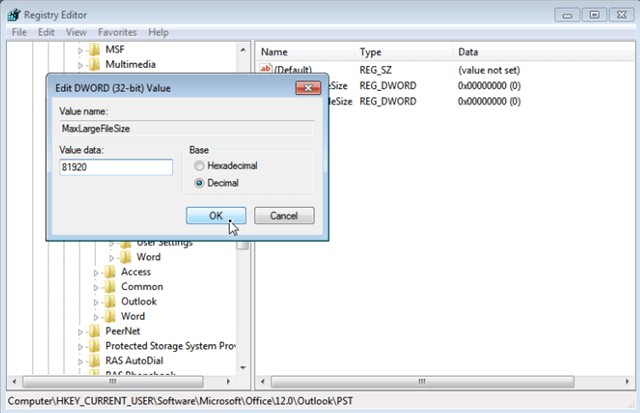The image size is (640, 413).
Task: Select the Access tree label
Action: (x=136, y=272)
